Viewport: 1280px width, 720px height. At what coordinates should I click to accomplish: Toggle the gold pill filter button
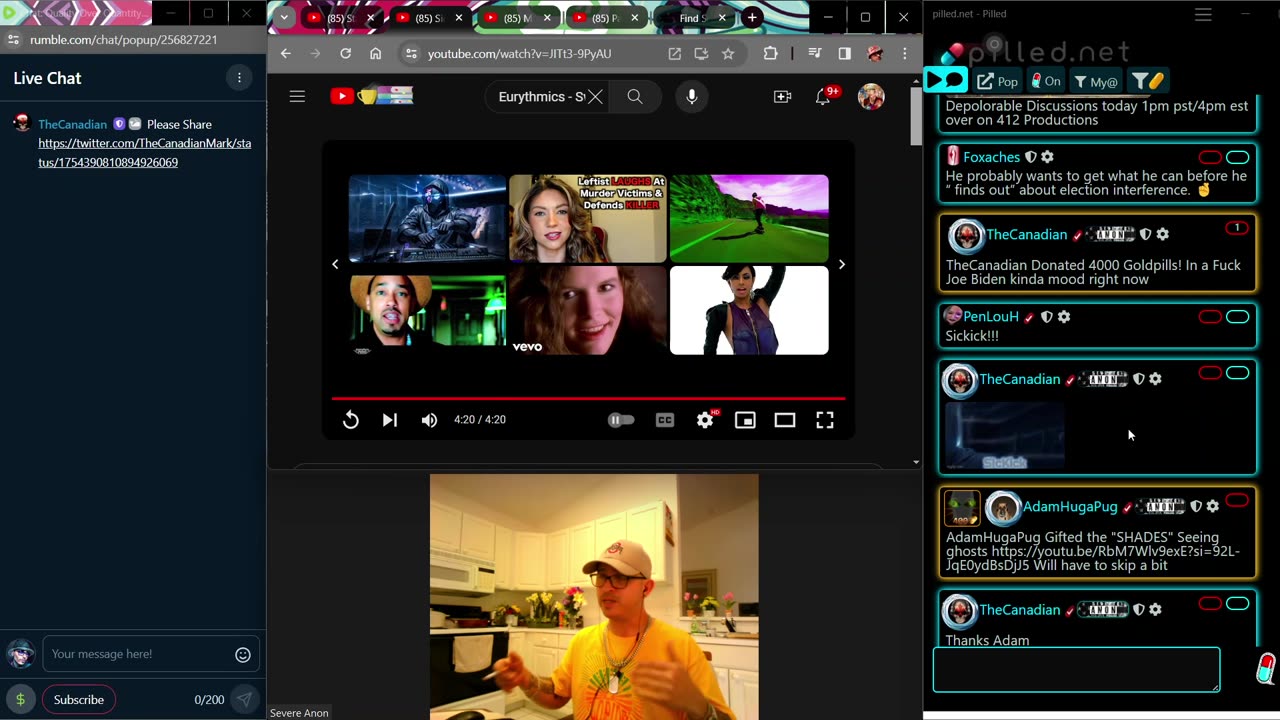tap(1148, 81)
